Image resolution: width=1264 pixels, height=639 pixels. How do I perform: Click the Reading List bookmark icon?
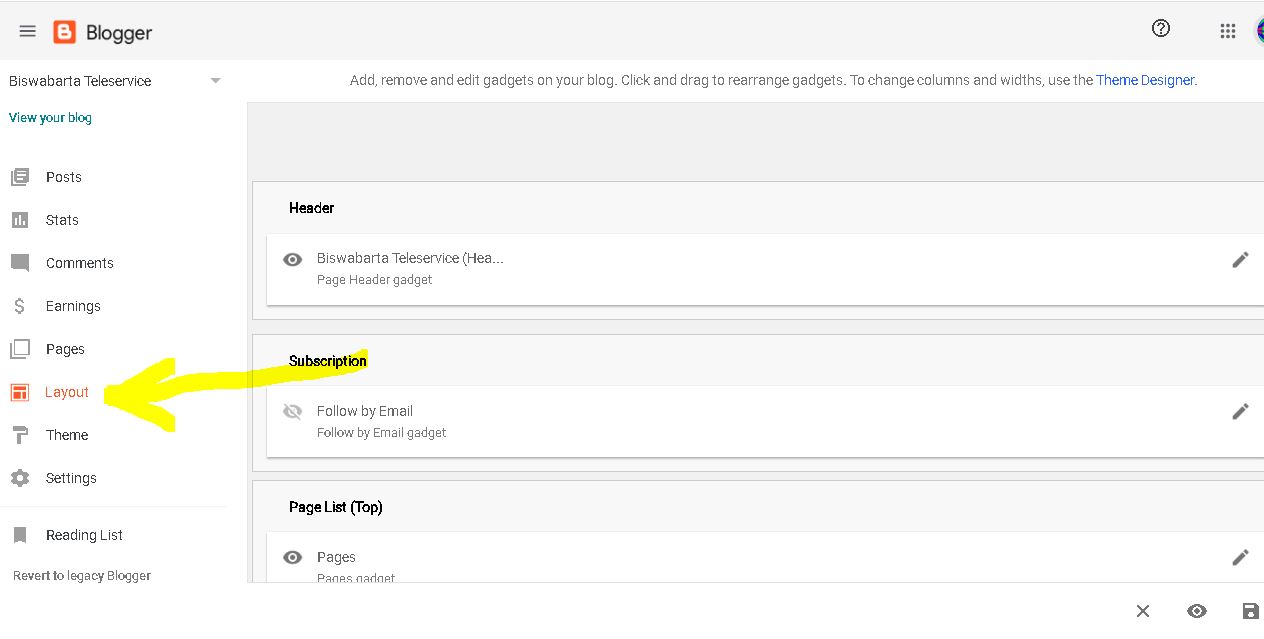click(x=20, y=535)
